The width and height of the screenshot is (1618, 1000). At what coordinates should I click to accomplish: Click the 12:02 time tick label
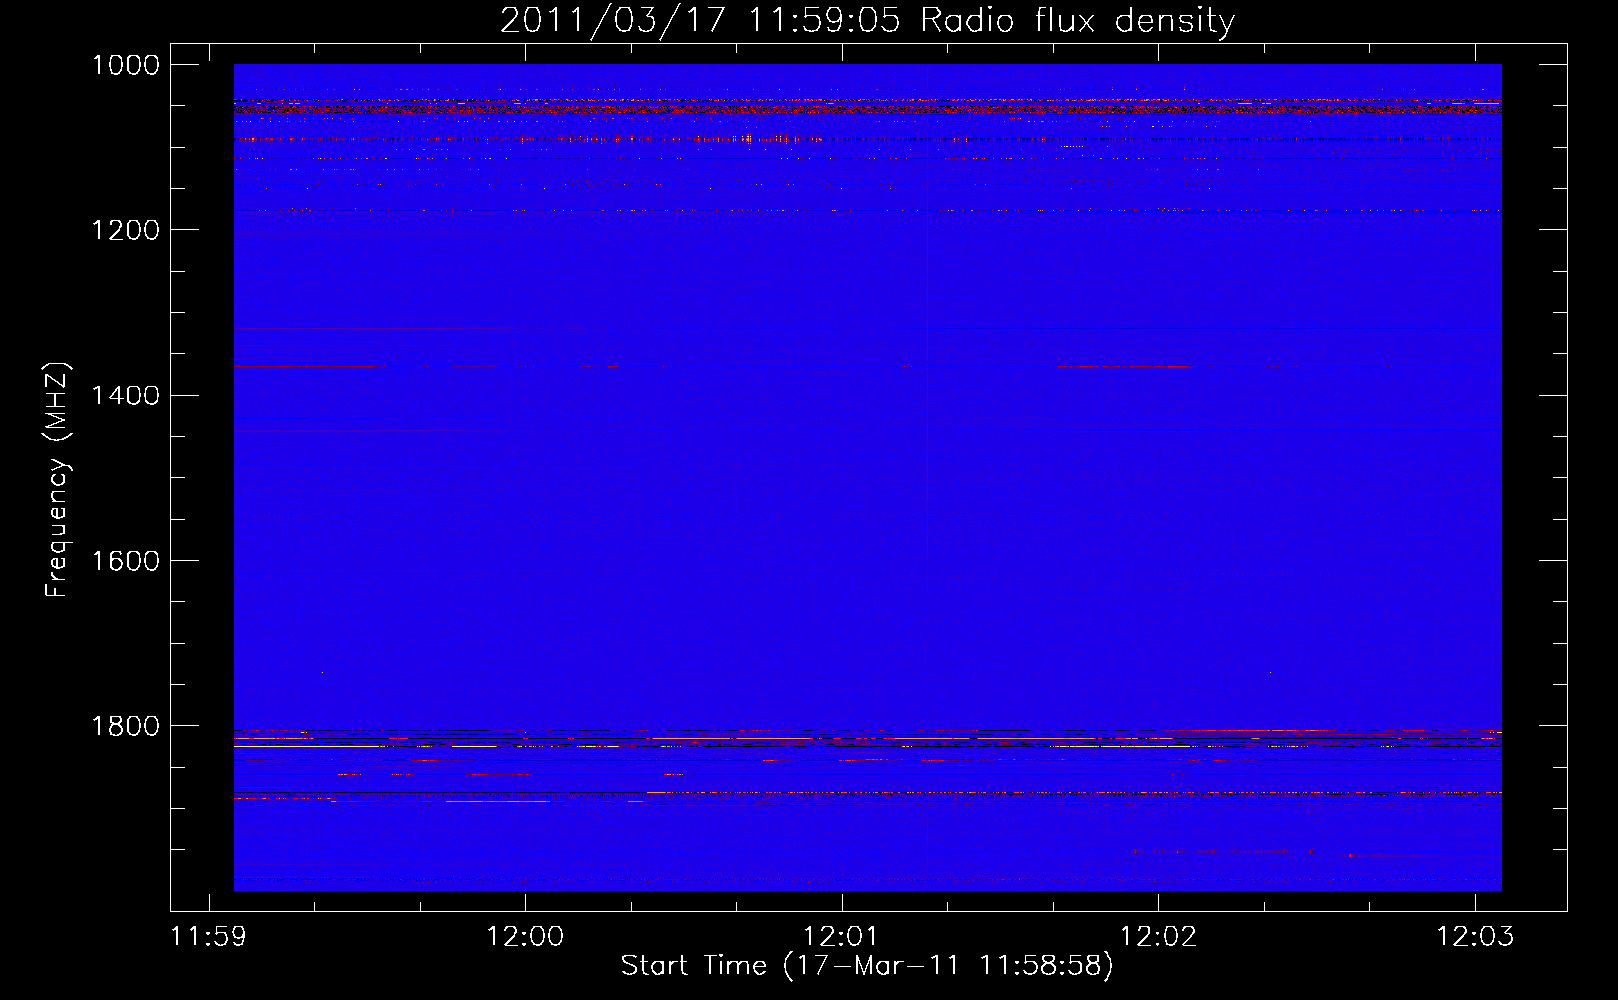pyautogui.click(x=1158, y=937)
